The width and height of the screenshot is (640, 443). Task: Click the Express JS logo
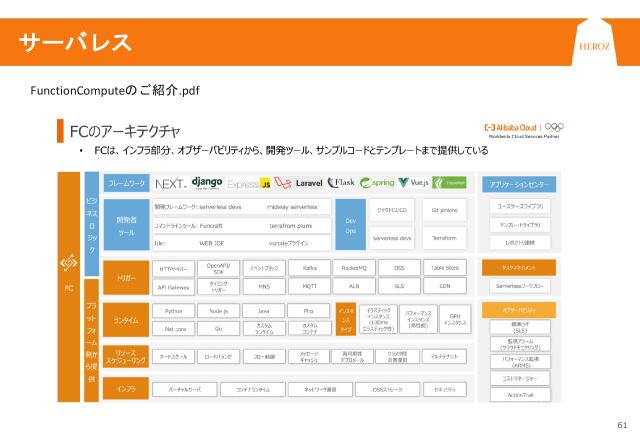coord(249,184)
